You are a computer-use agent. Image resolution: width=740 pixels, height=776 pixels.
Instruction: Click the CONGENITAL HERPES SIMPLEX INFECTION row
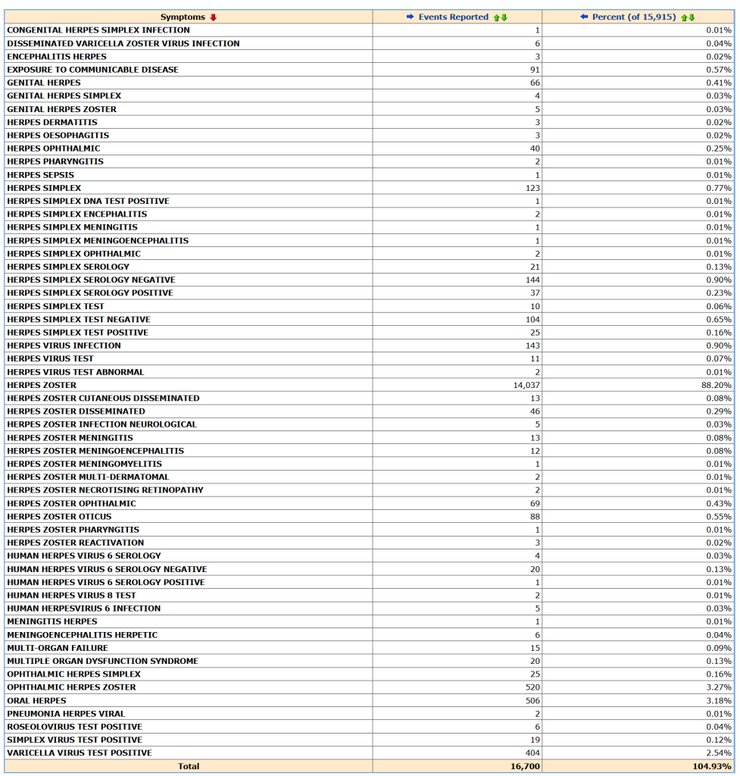click(x=369, y=30)
